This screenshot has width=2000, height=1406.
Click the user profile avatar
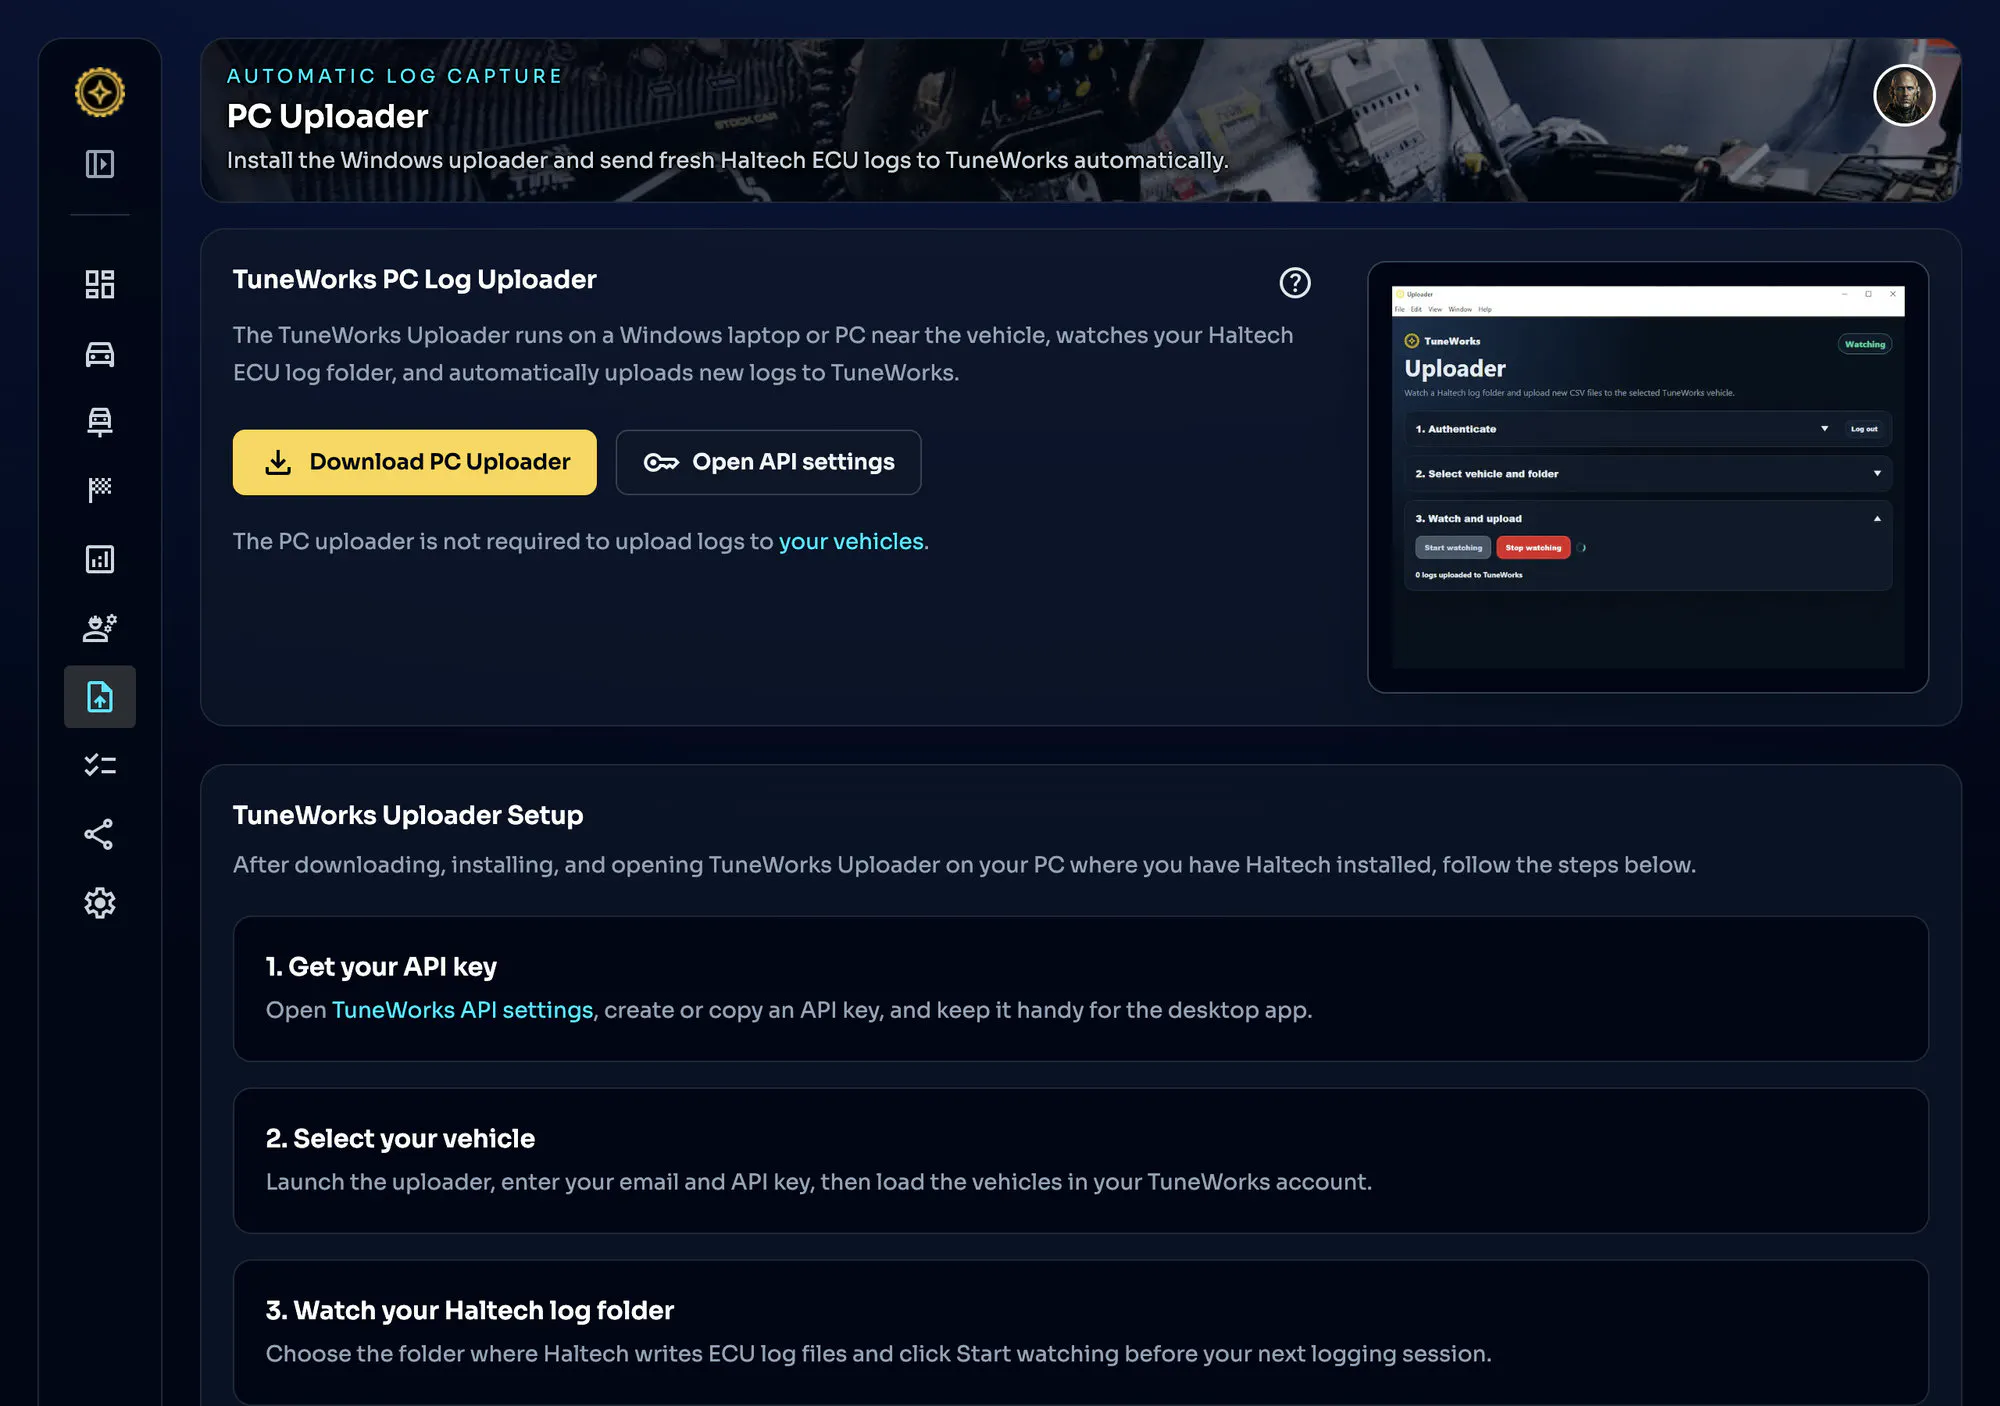(x=1904, y=96)
